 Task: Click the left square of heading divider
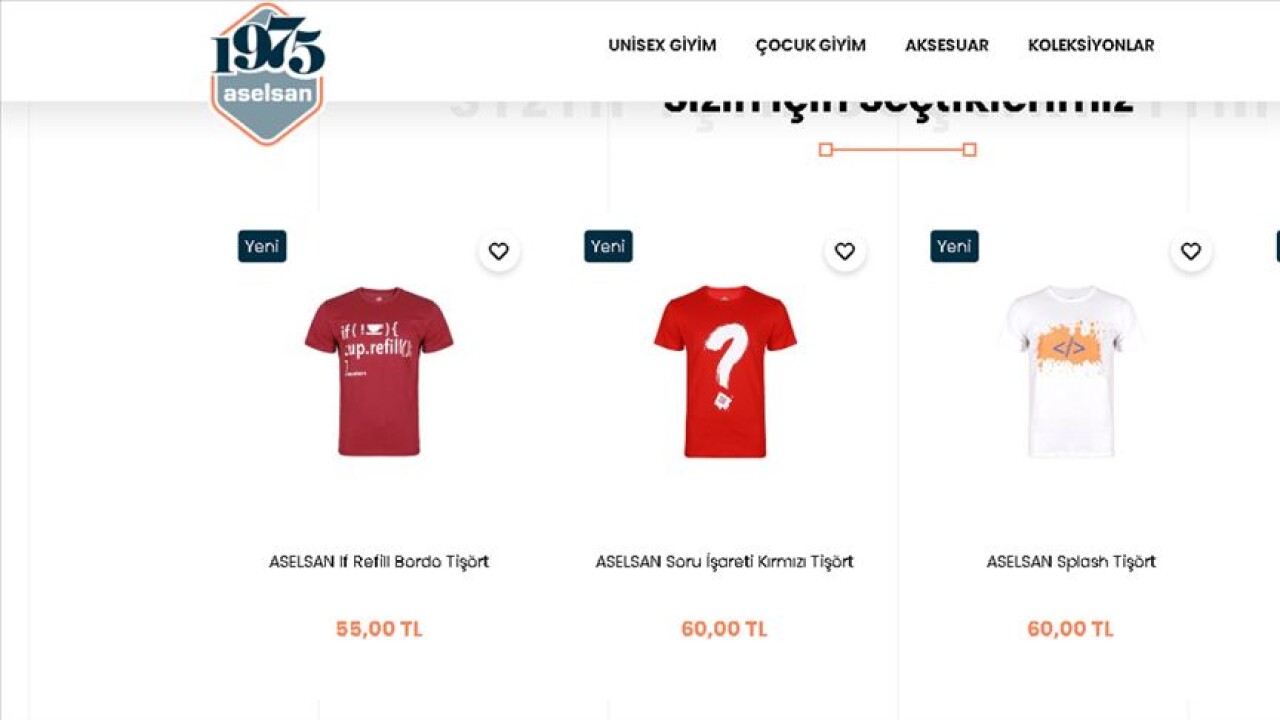tap(825, 150)
